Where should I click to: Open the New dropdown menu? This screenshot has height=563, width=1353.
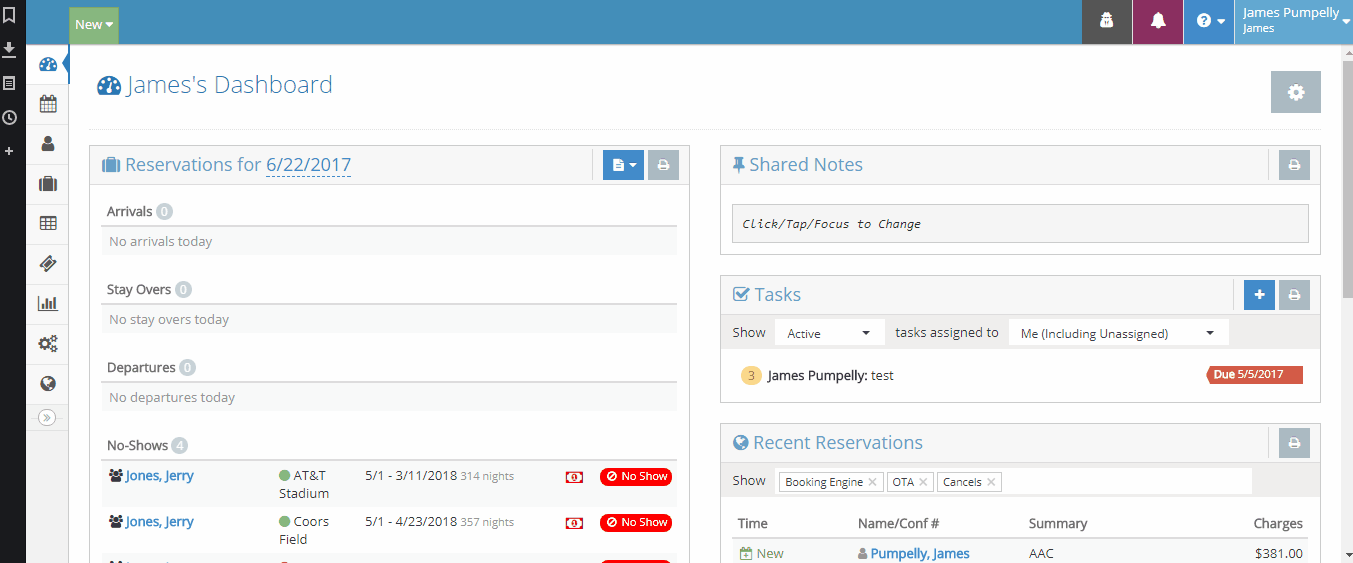coord(94,25)
